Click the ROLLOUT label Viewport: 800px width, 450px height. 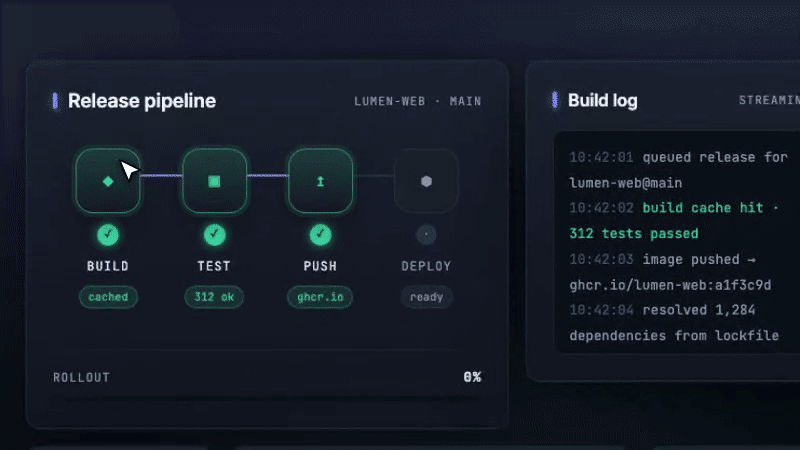82,378
